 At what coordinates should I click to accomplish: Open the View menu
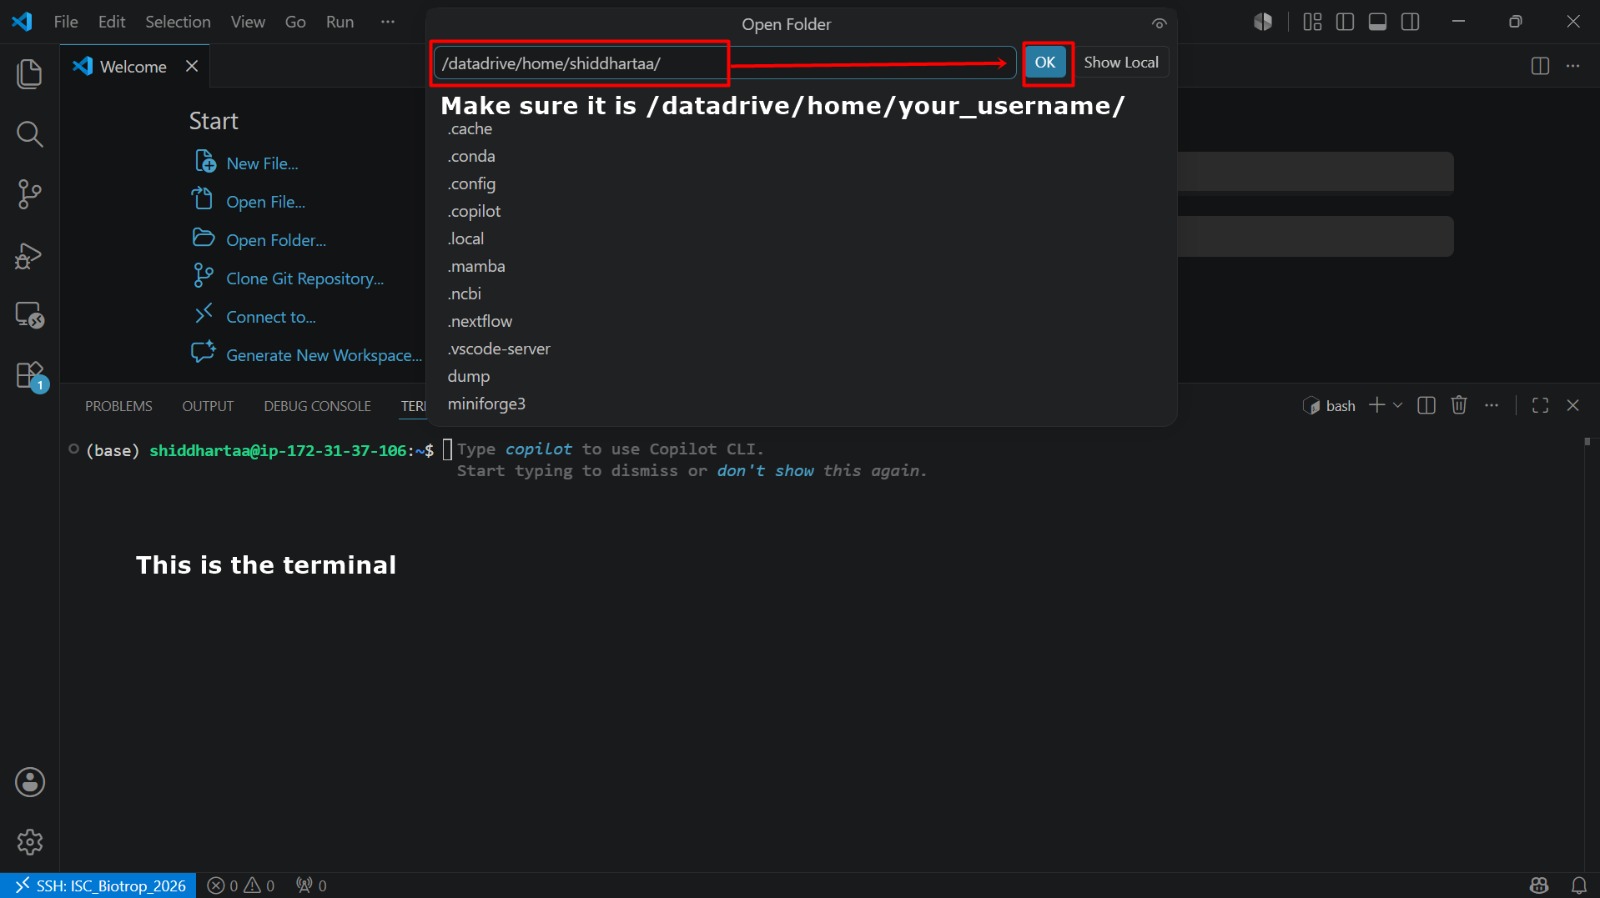(248, 22)
